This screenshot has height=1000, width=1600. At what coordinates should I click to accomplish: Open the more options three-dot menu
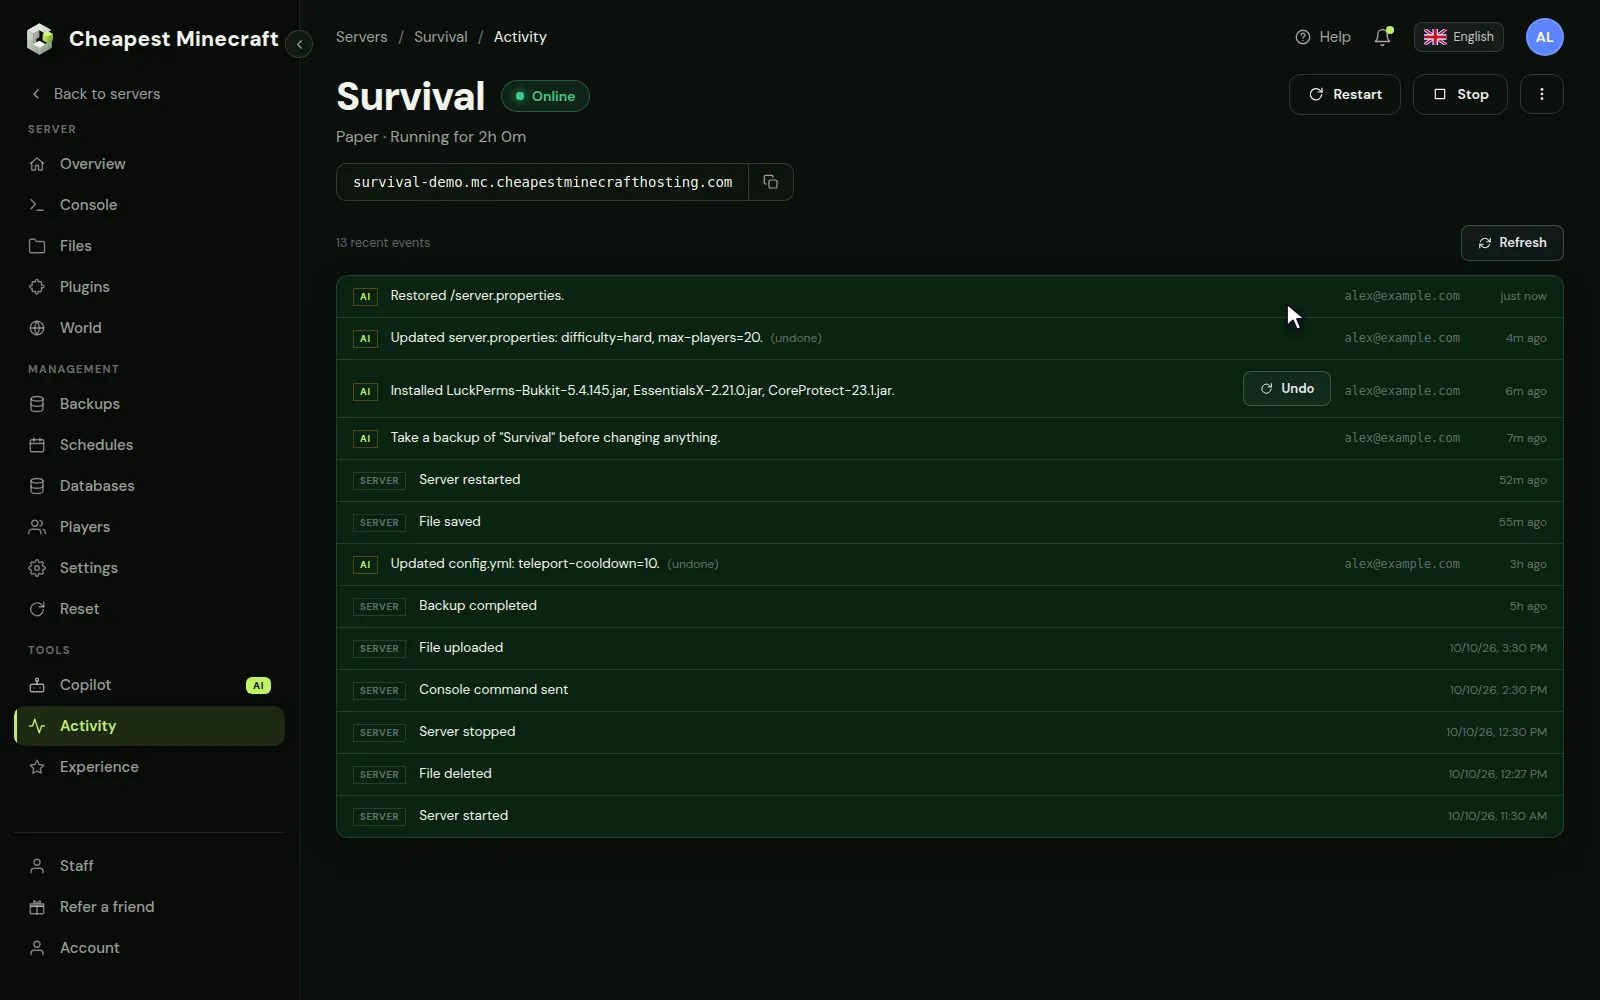1542,94
